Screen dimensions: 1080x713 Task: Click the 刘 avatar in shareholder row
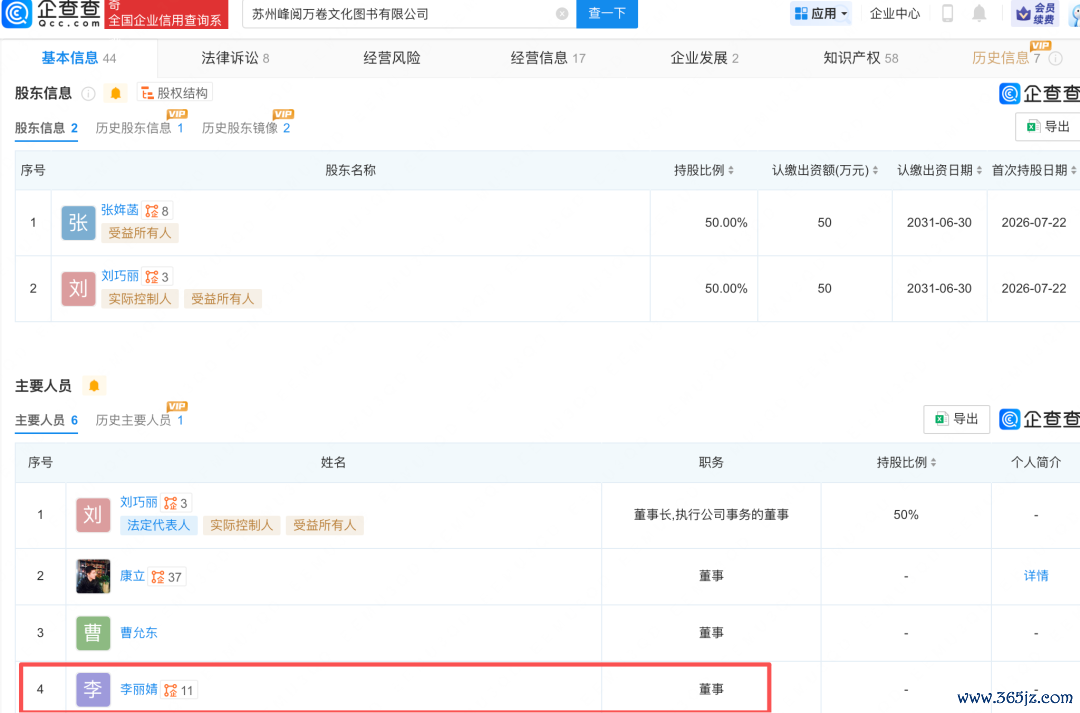[x=79, y=289]
